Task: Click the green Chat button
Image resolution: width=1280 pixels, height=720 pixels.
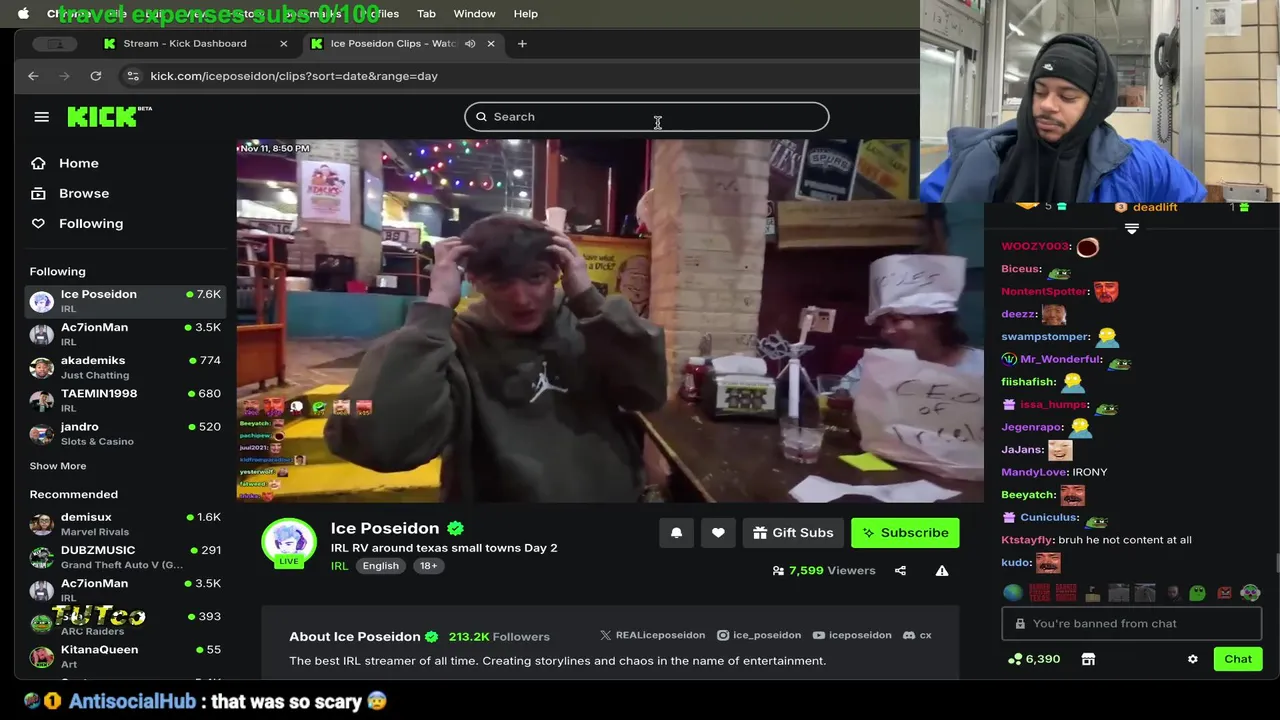Action: click(x=1238, y=659)
